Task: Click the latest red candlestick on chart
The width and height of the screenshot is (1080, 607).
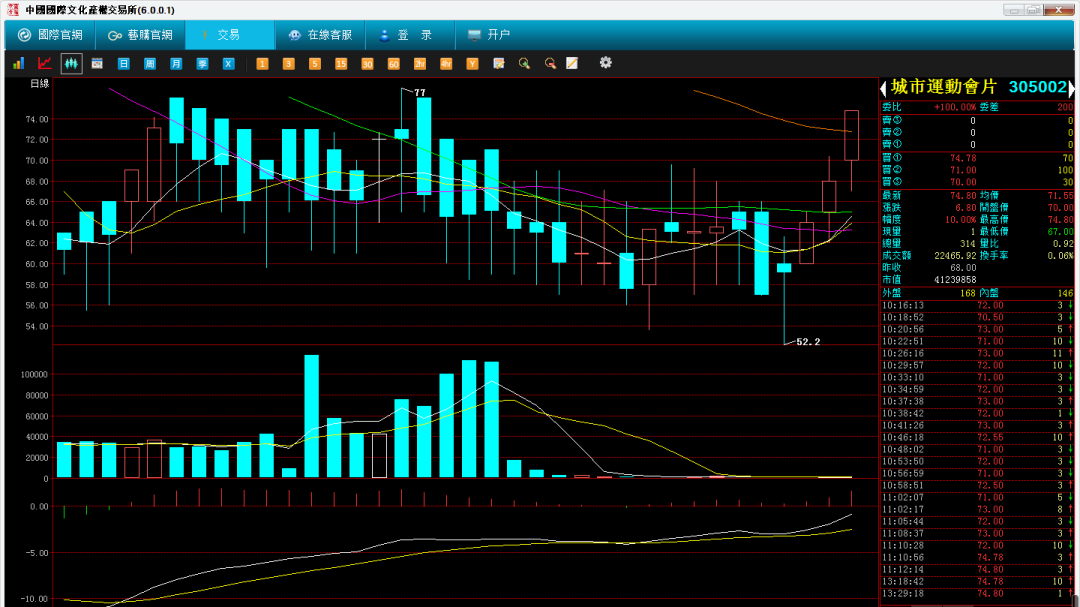Action: coord(851,135)
